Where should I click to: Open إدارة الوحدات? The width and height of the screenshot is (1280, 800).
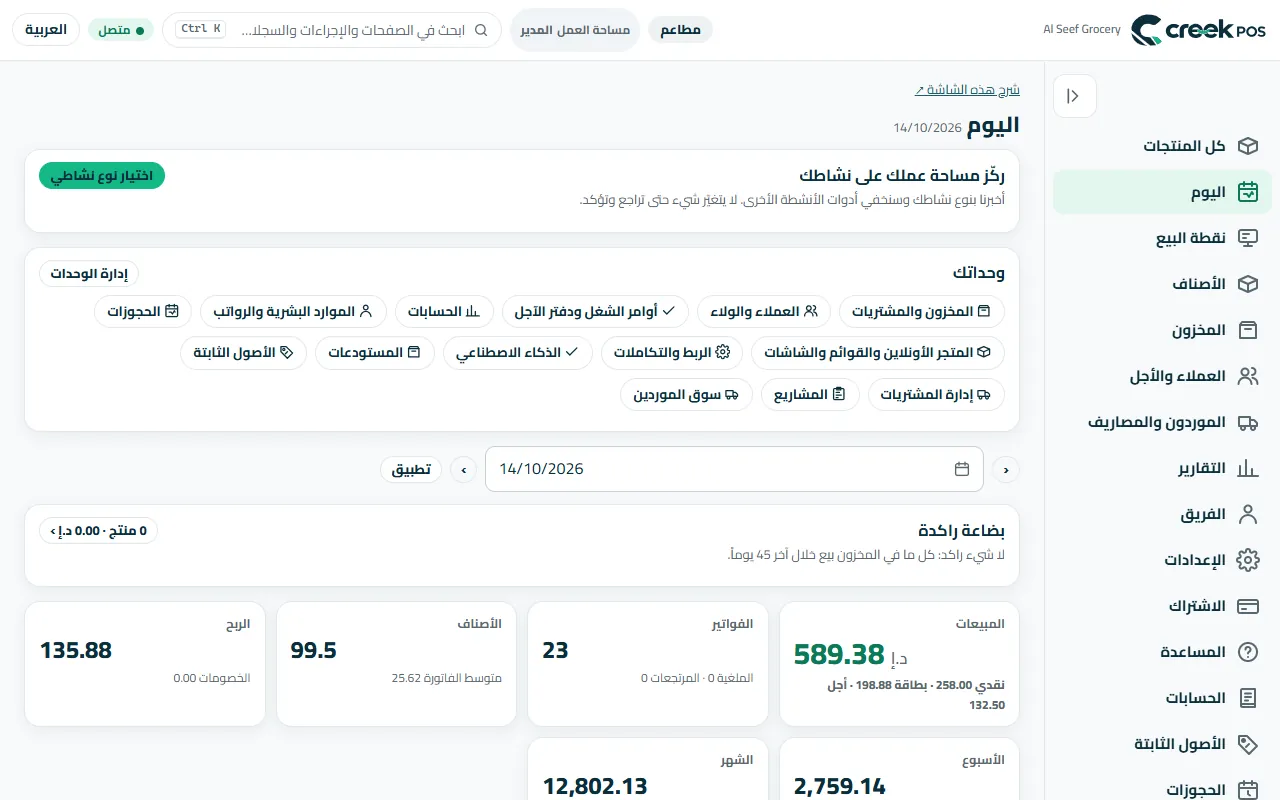pos(89,273)
